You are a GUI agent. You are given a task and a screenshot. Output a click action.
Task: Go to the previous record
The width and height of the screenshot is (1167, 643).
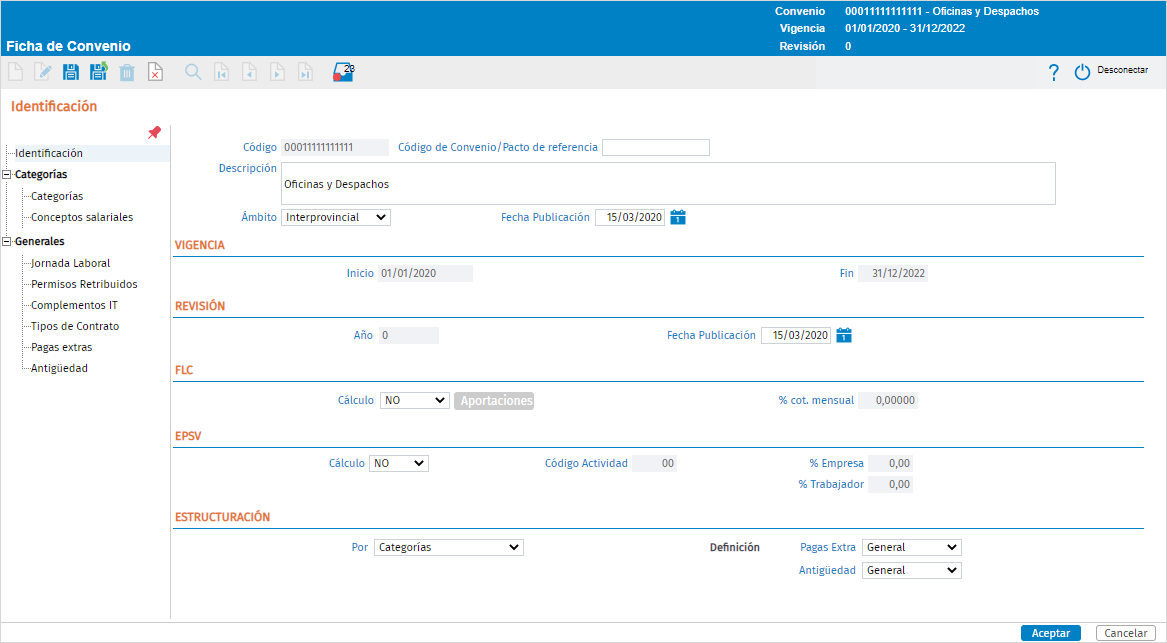(249, 72)
